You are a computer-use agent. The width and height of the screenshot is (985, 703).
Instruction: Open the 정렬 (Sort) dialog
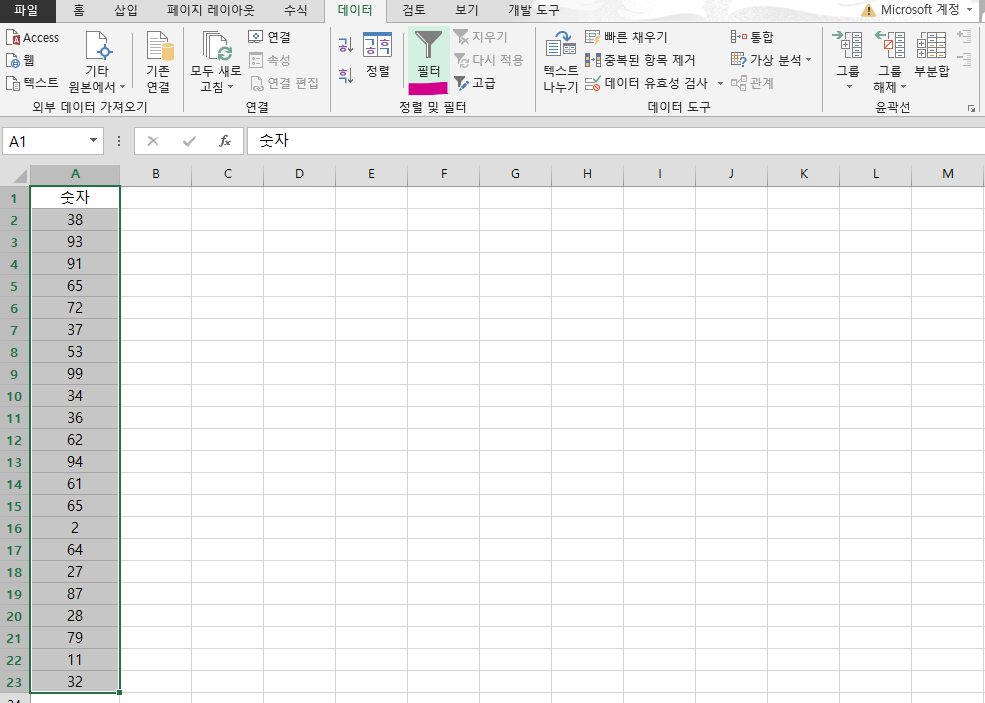click(378, 55)
